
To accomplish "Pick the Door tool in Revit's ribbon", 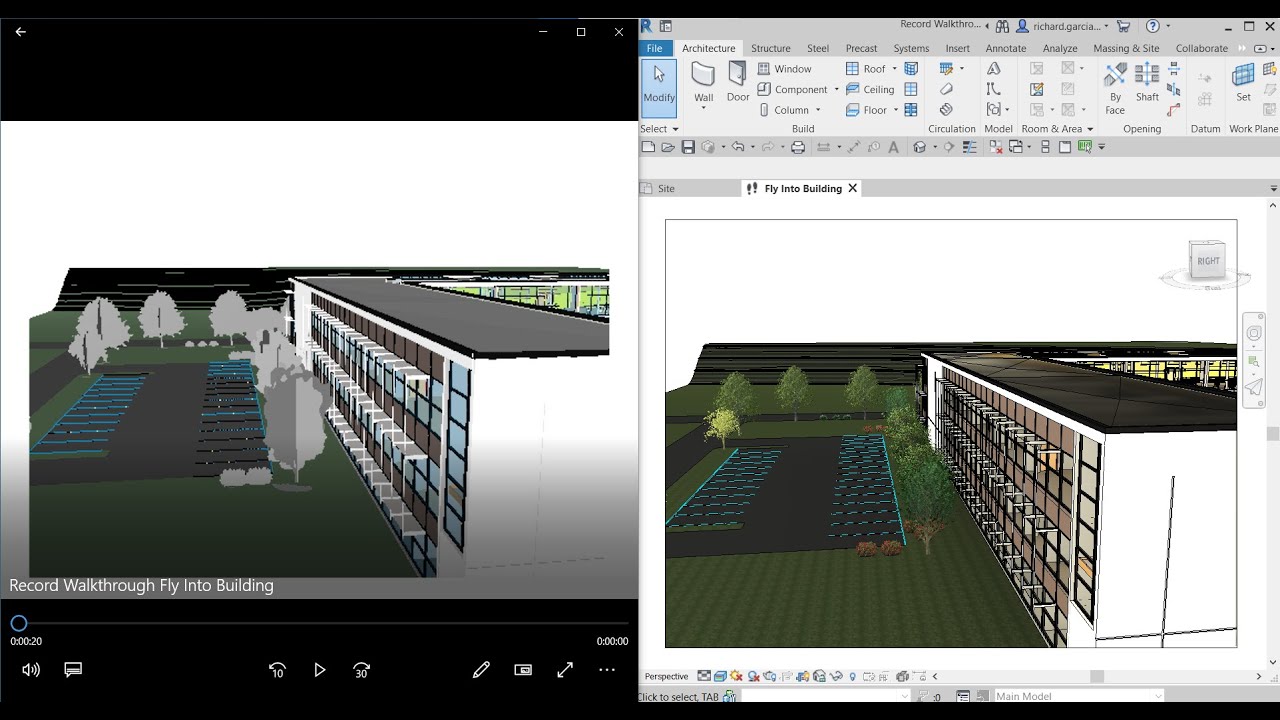I will pos(738,82).
